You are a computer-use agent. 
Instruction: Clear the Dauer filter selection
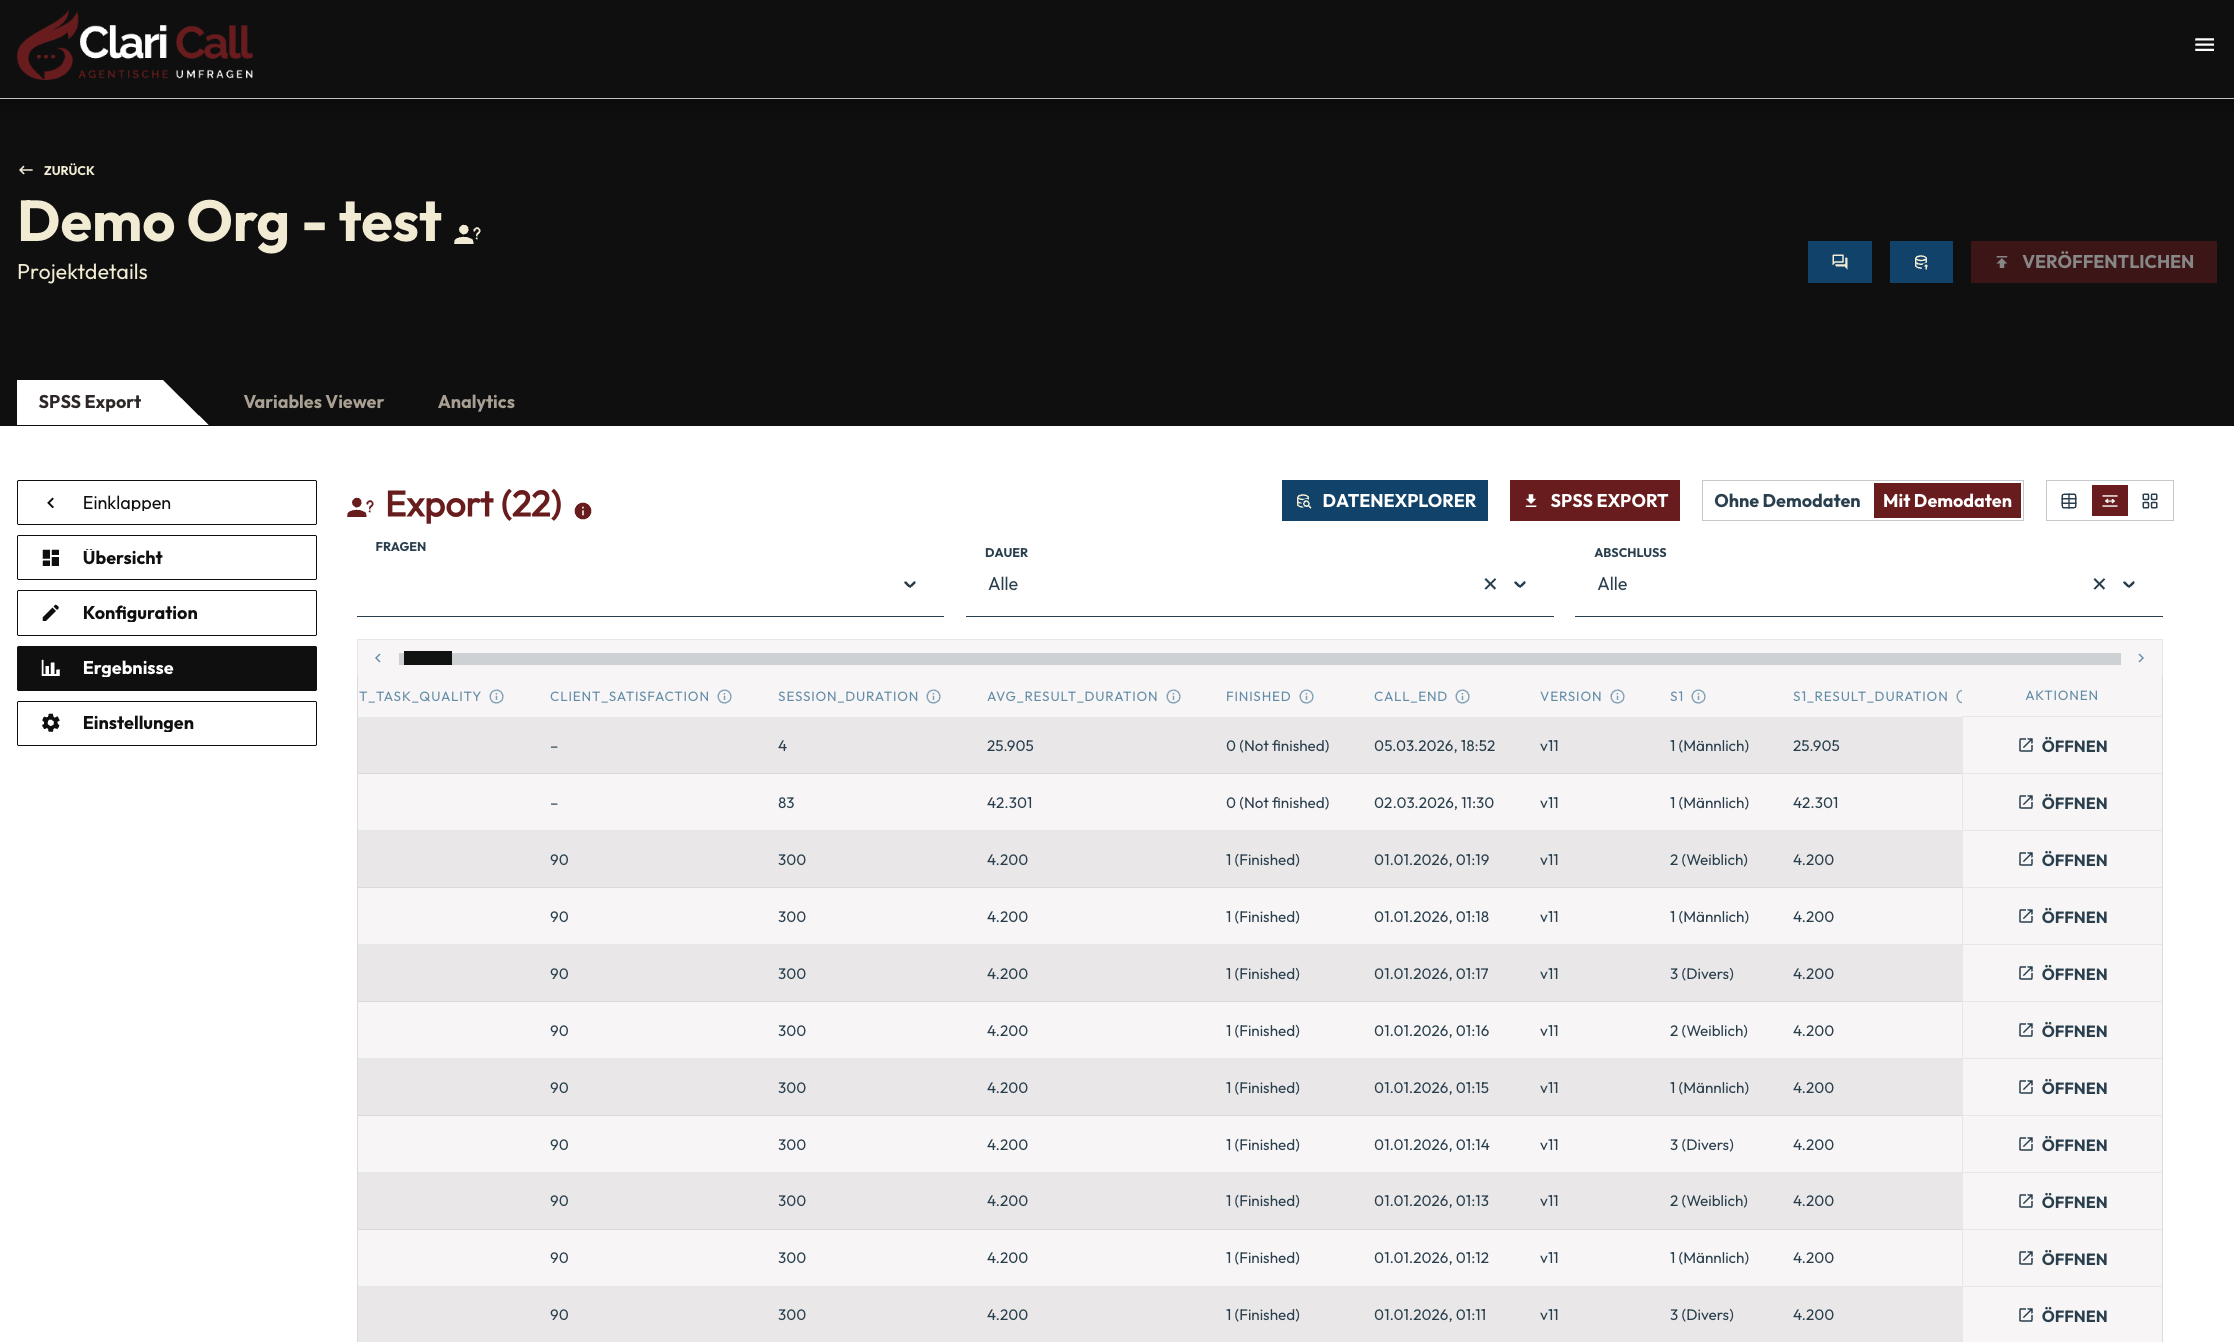tap(1490, 584)
